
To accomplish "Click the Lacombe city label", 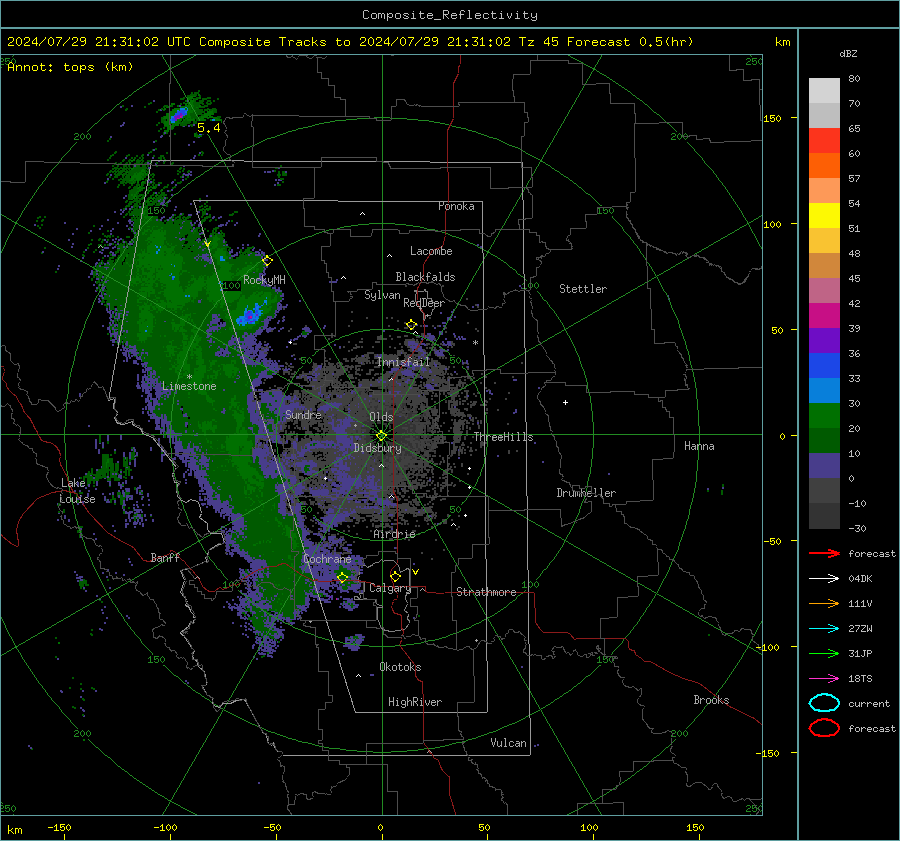I will click(431, 251).
